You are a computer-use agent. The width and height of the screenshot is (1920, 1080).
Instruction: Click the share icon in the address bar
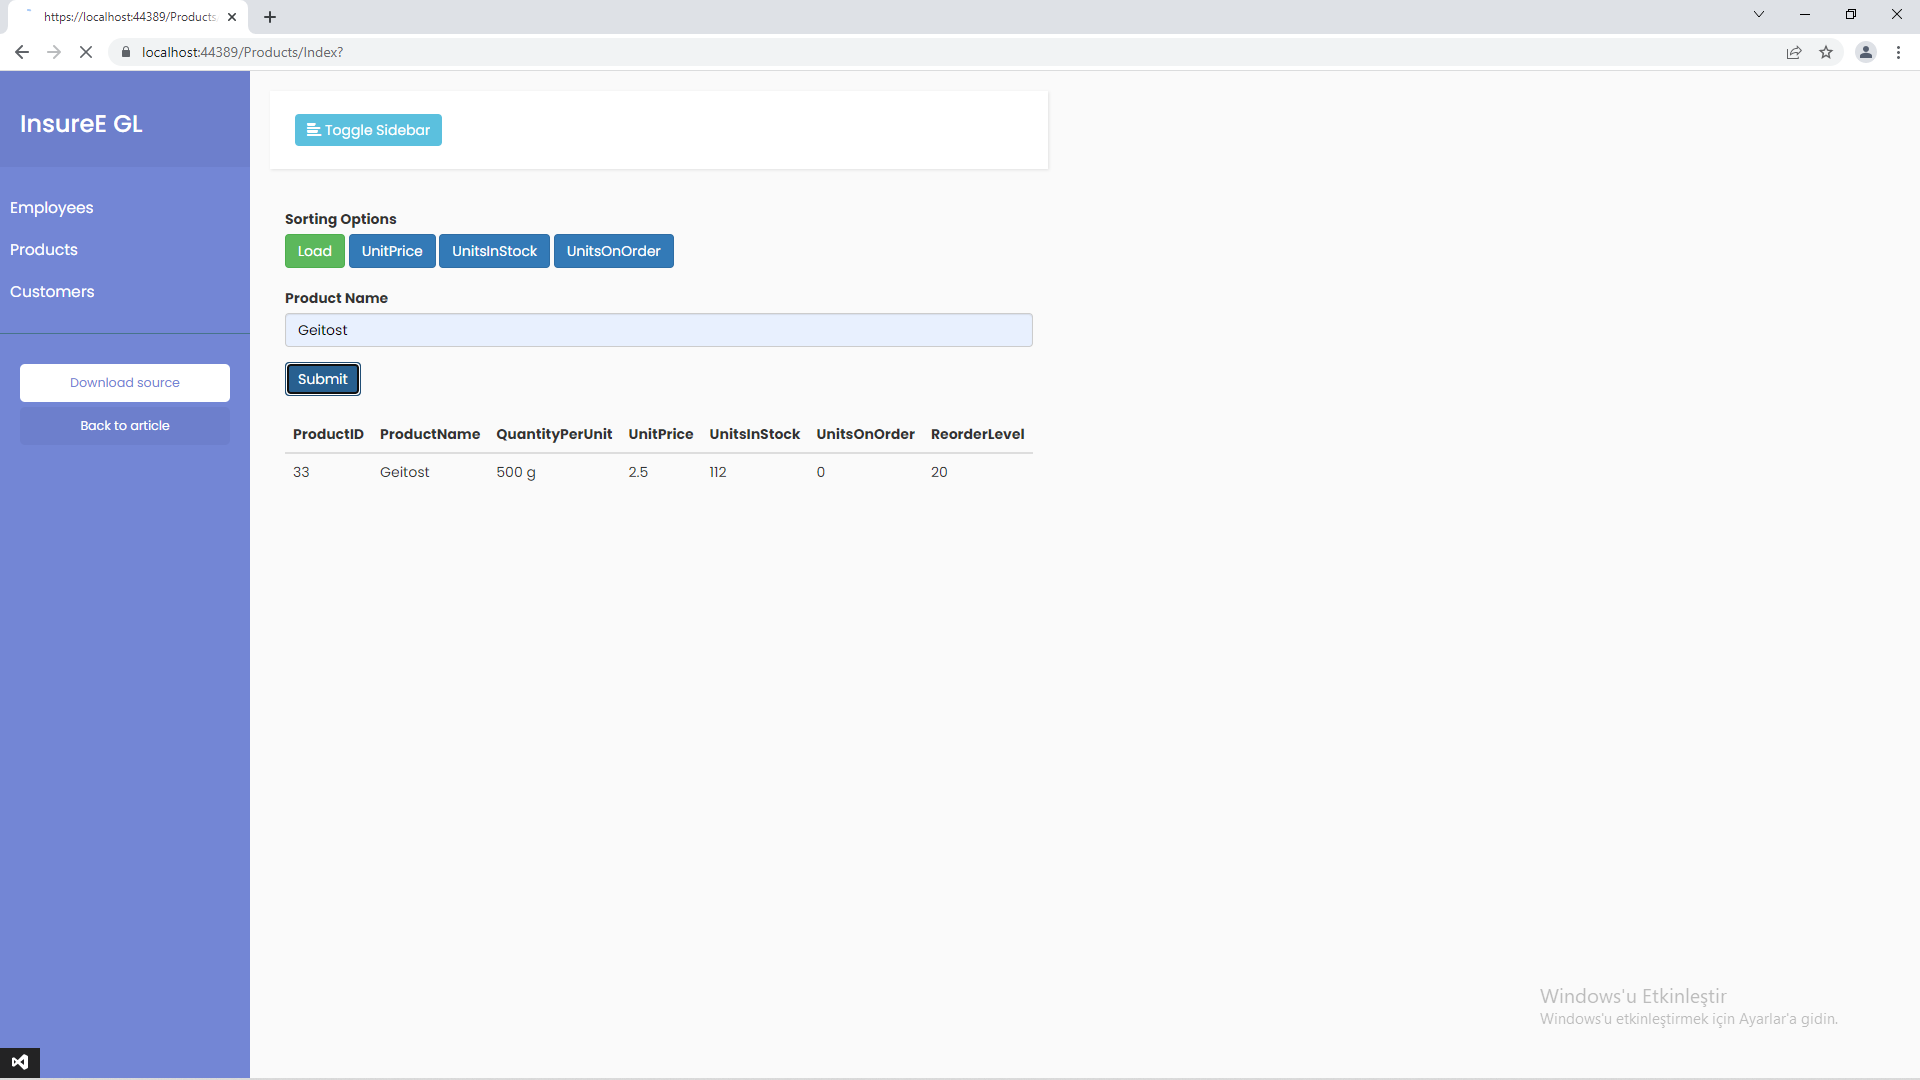tap(1793, 52)
